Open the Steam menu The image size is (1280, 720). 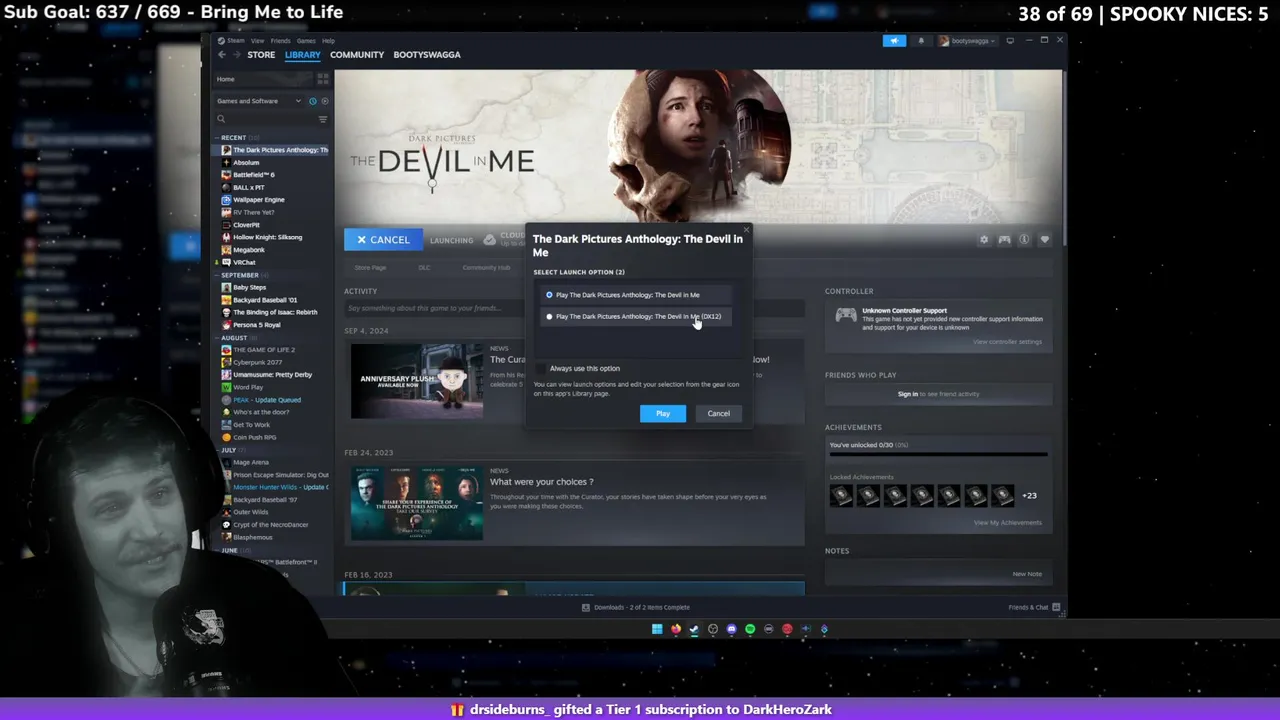tap(236, 41)
